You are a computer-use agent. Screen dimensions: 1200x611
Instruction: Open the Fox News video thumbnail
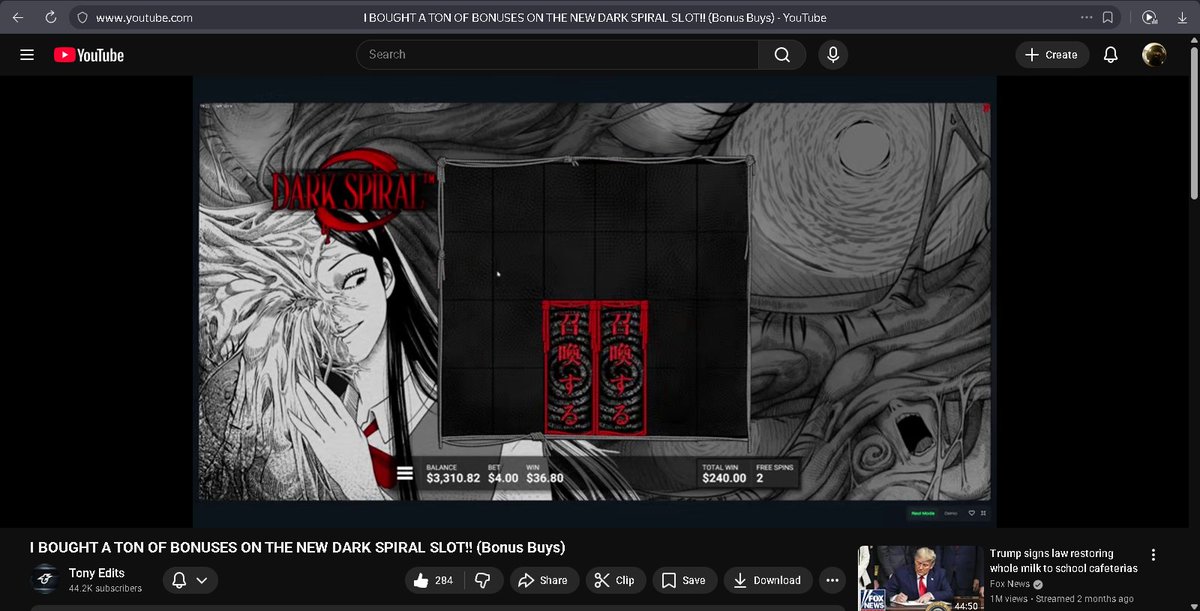pos(919,578)
